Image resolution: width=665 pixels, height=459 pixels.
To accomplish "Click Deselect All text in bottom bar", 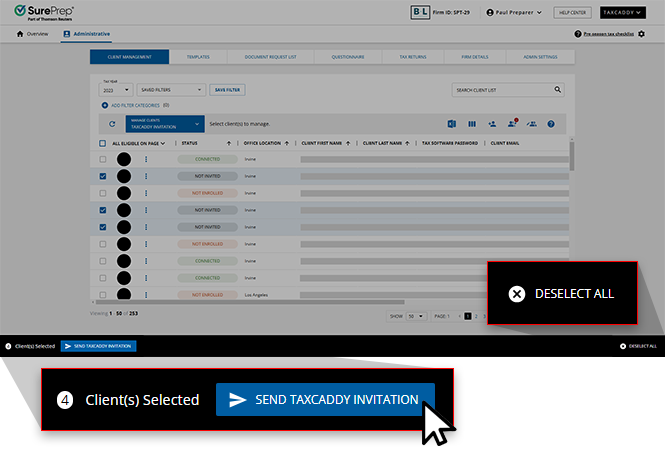I will tap(643, 346).
